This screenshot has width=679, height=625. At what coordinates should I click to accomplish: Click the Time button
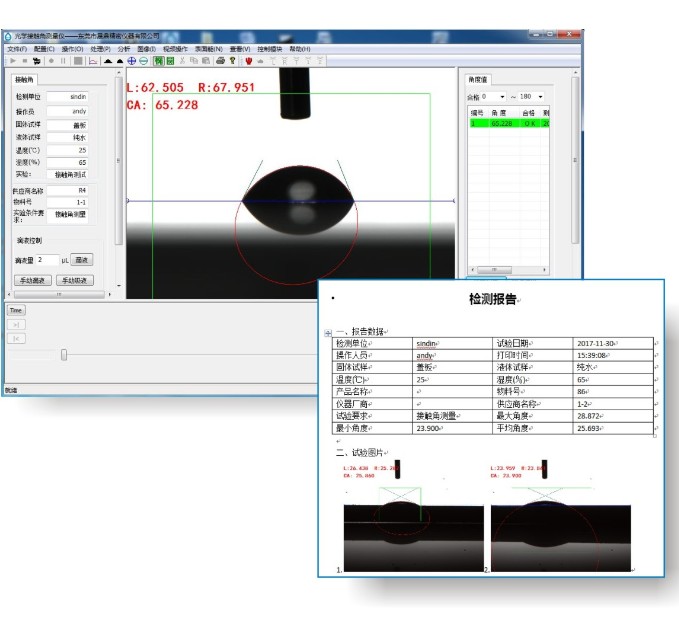[x=16, y=310]
